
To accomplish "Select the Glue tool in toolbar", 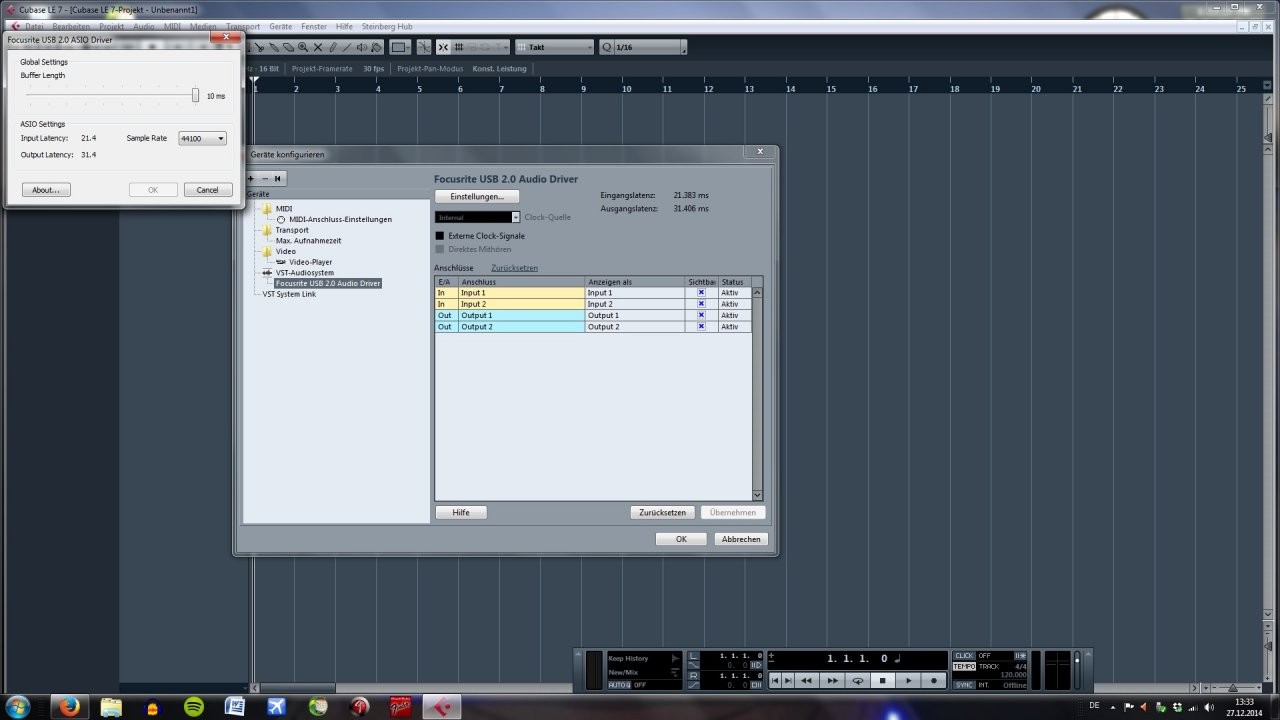I will [274, 47].
